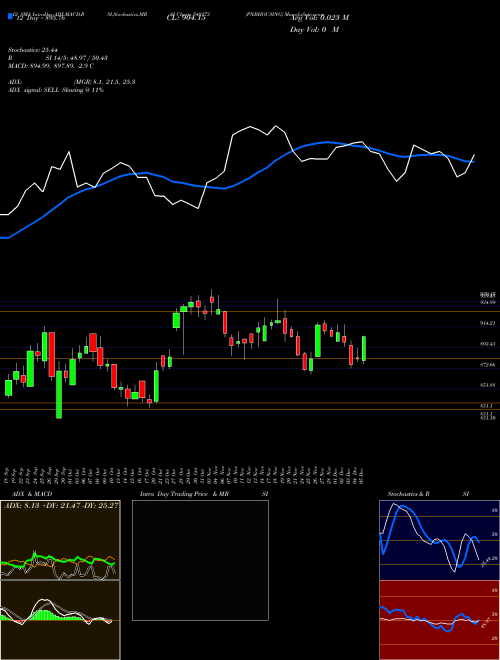The image size is (500, 660).
Task: Open the red RSI mini chart
Action: coord(439,620)
